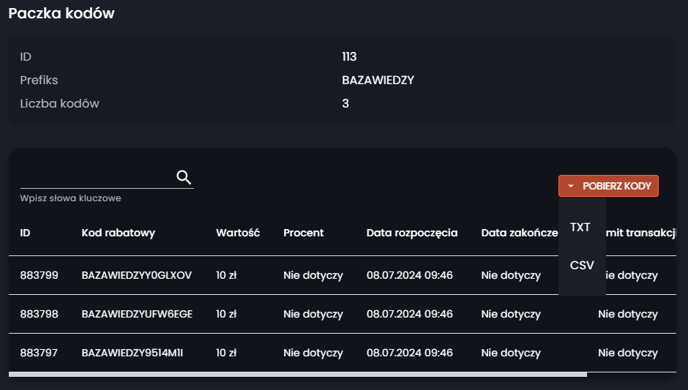
Task: Select code BAZAWIEDZYY0GLXOV cell
Action: (x=136, y=276)
